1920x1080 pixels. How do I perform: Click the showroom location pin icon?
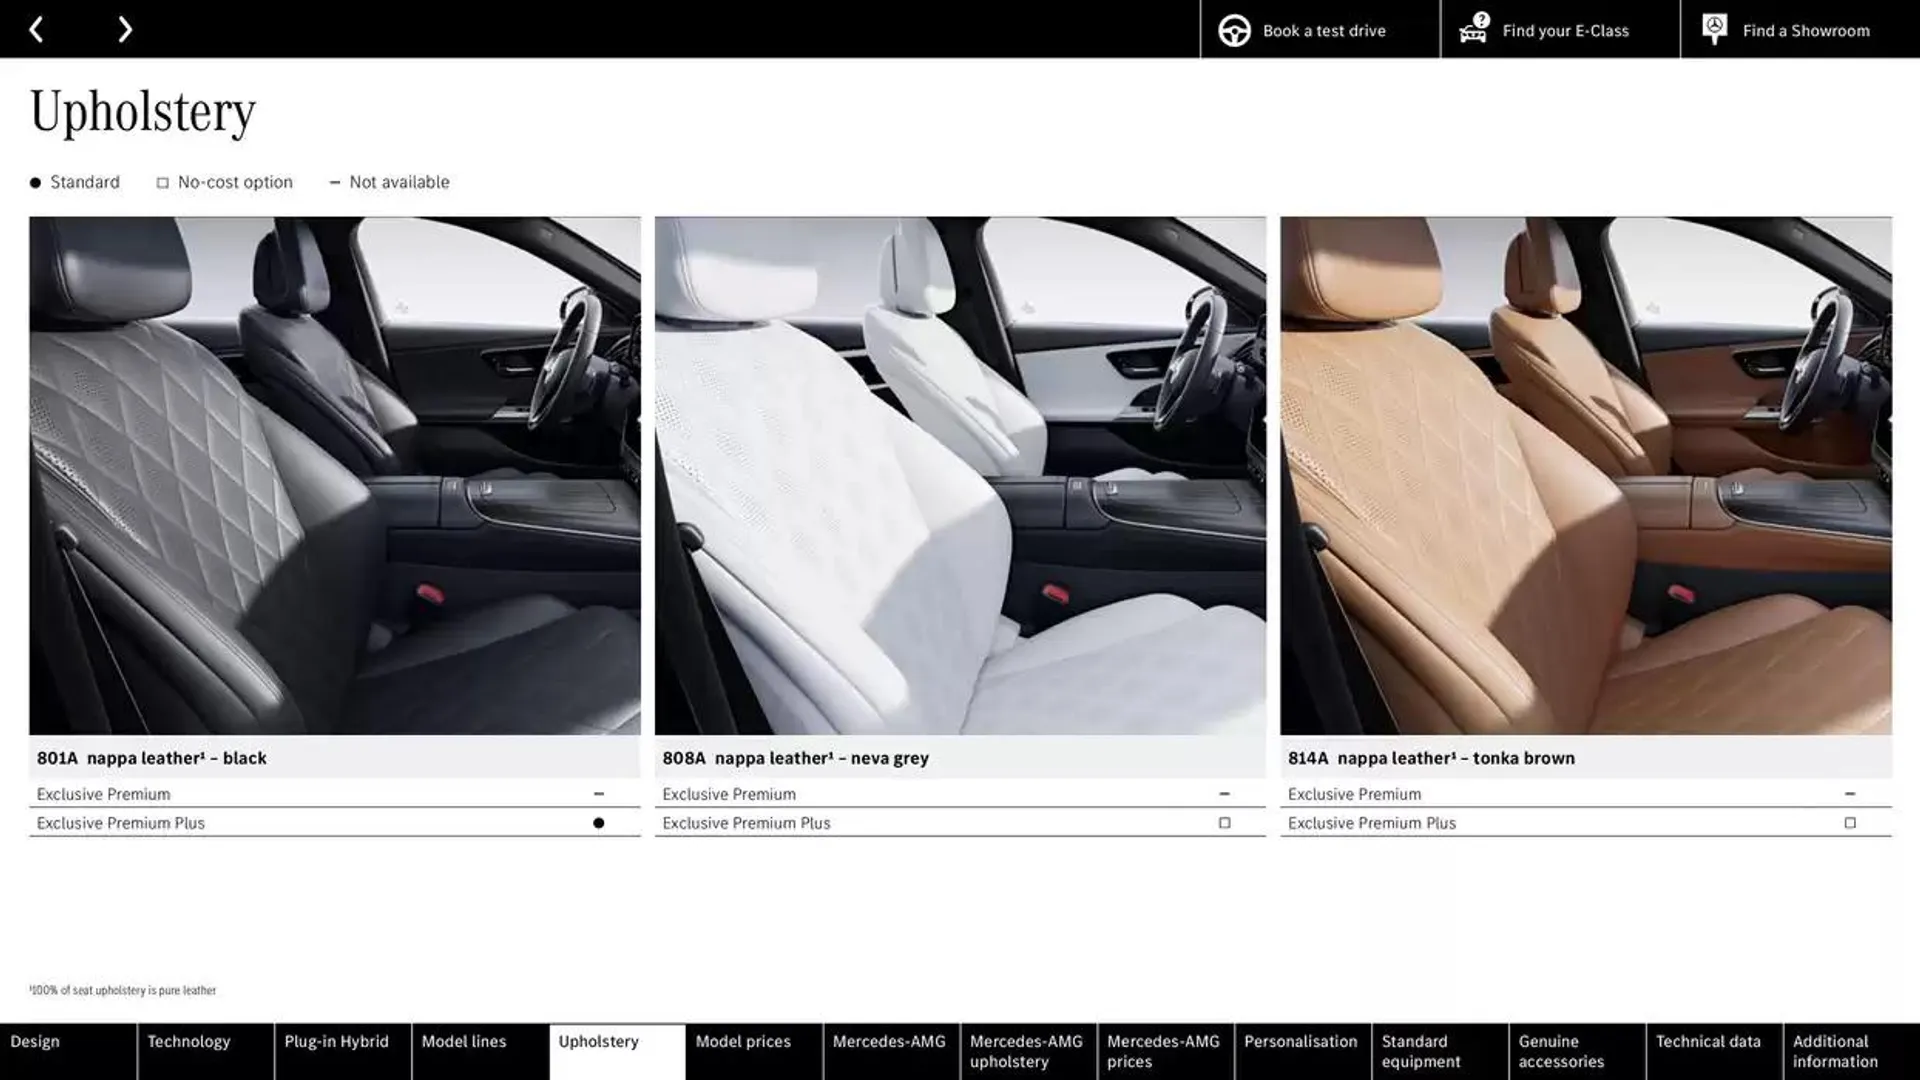tap(1714, 28)
